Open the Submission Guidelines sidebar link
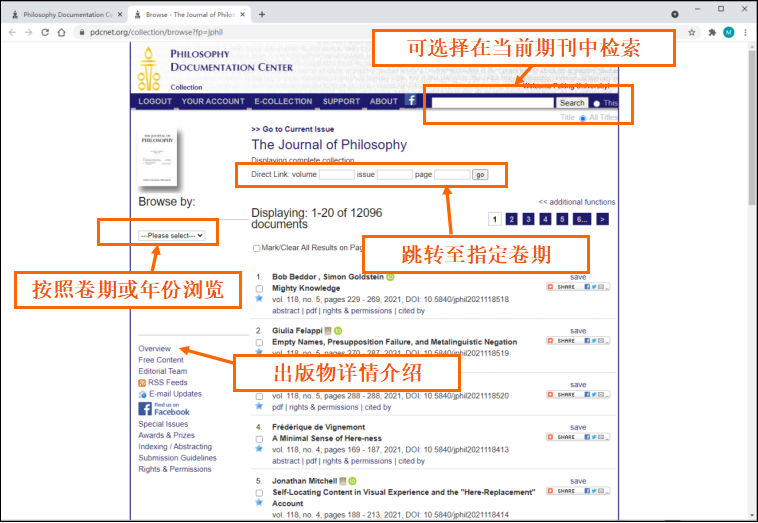 177,458
